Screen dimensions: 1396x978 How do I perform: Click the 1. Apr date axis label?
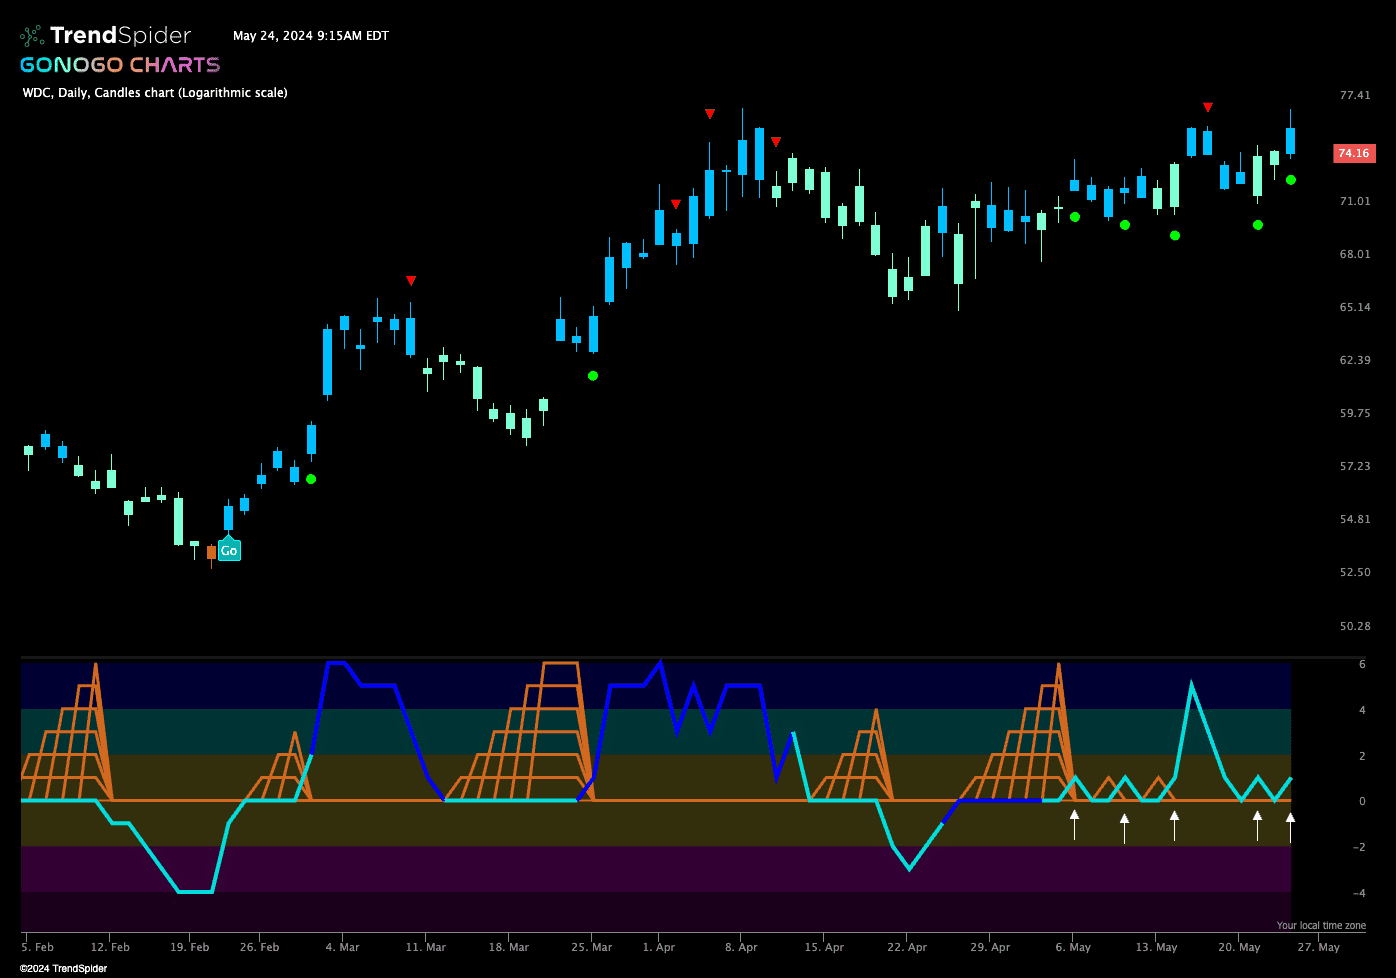point(659,947)
